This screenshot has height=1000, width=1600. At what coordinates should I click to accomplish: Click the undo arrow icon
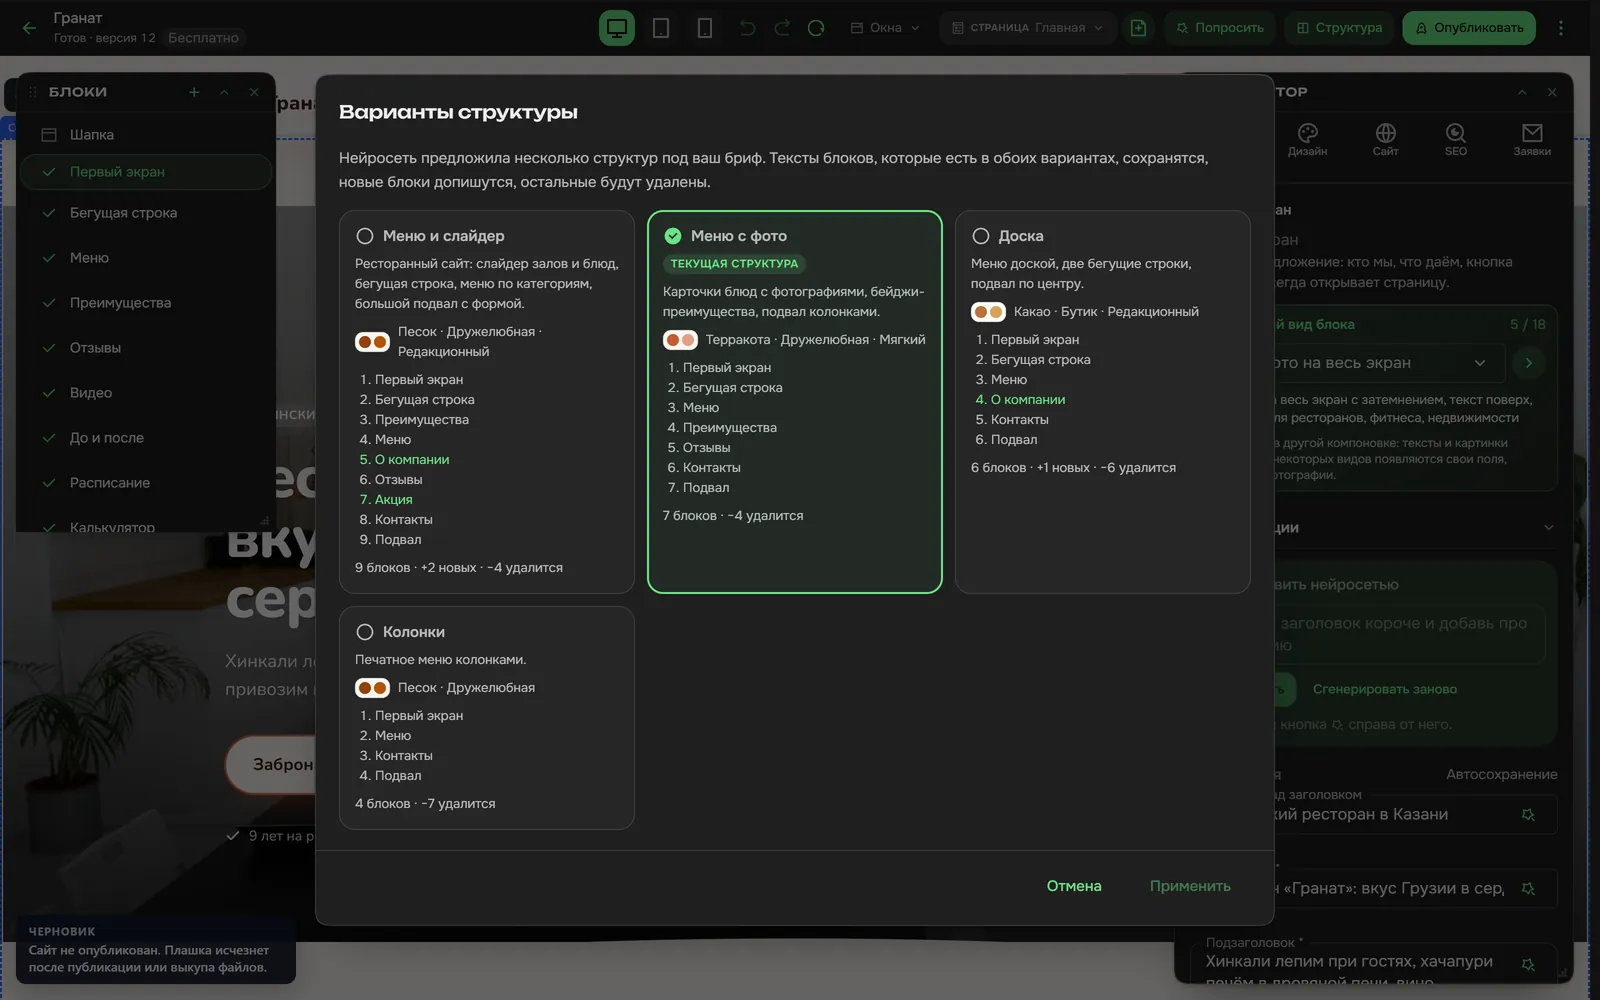pyautogui.click(x=747, y=28)
